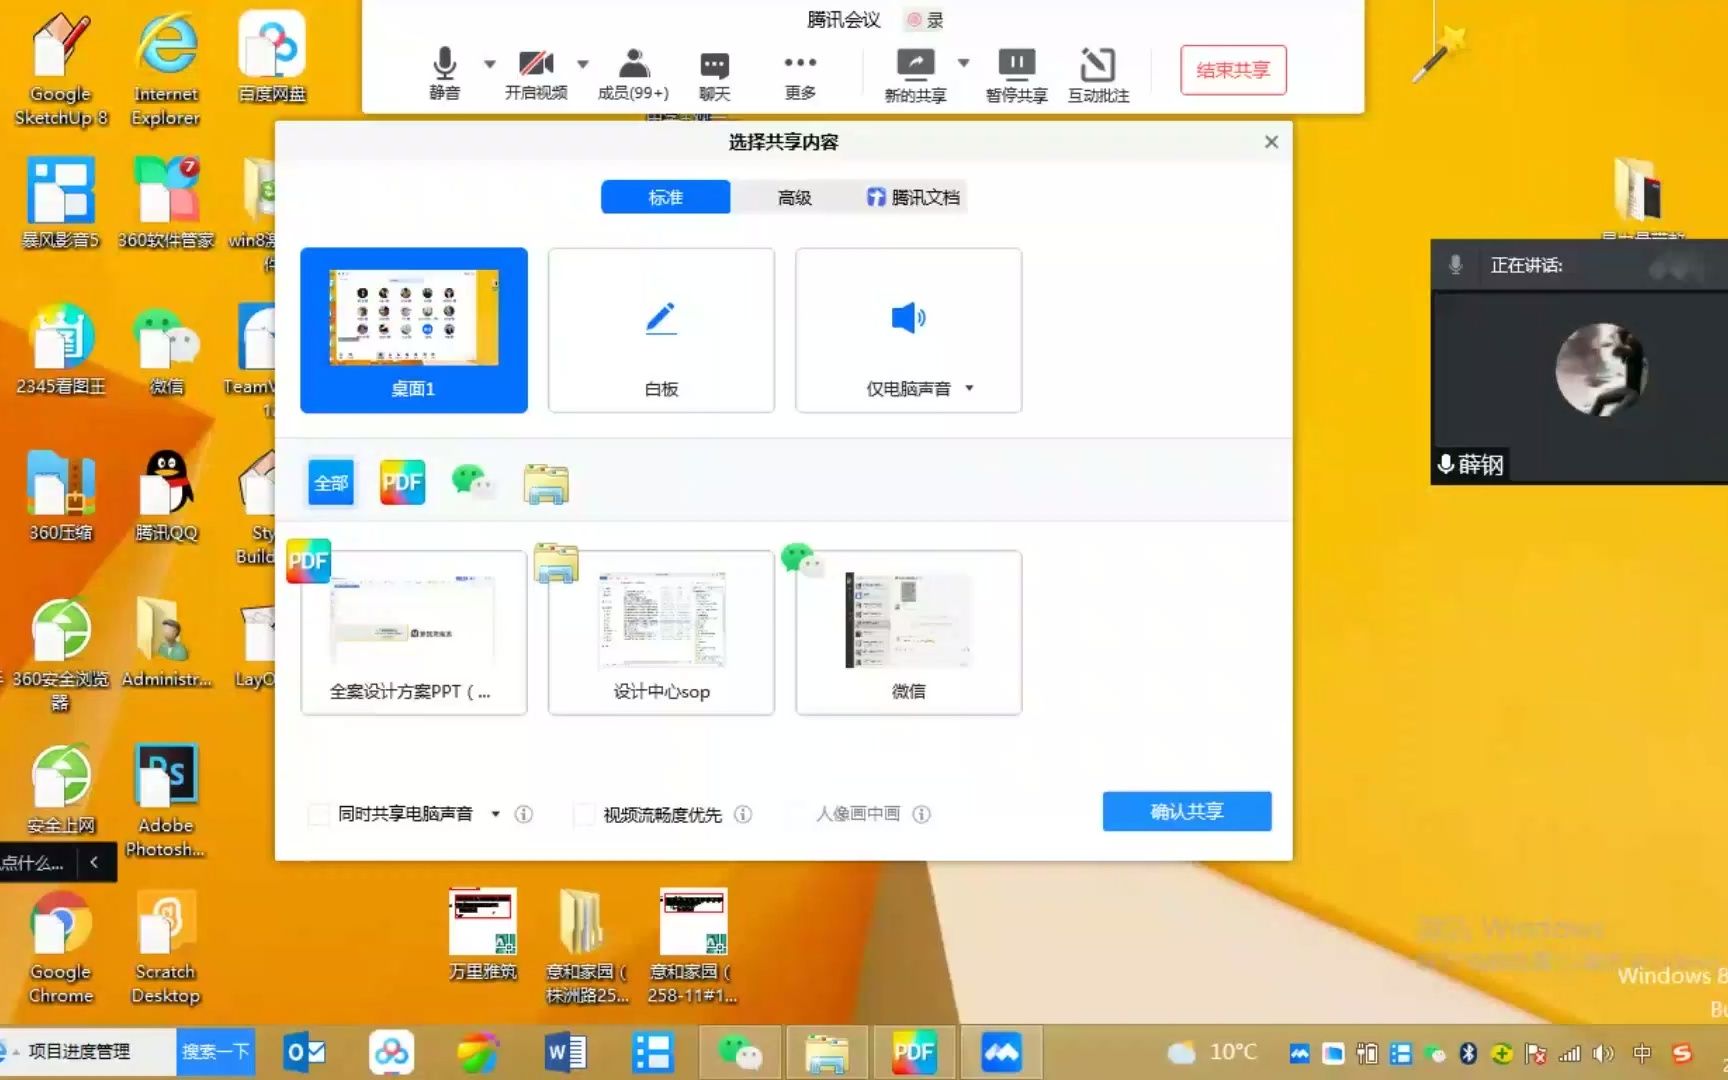Show info for 人像画中画
Screen dimensions: 1728x1080
click(x=922, y=814)
